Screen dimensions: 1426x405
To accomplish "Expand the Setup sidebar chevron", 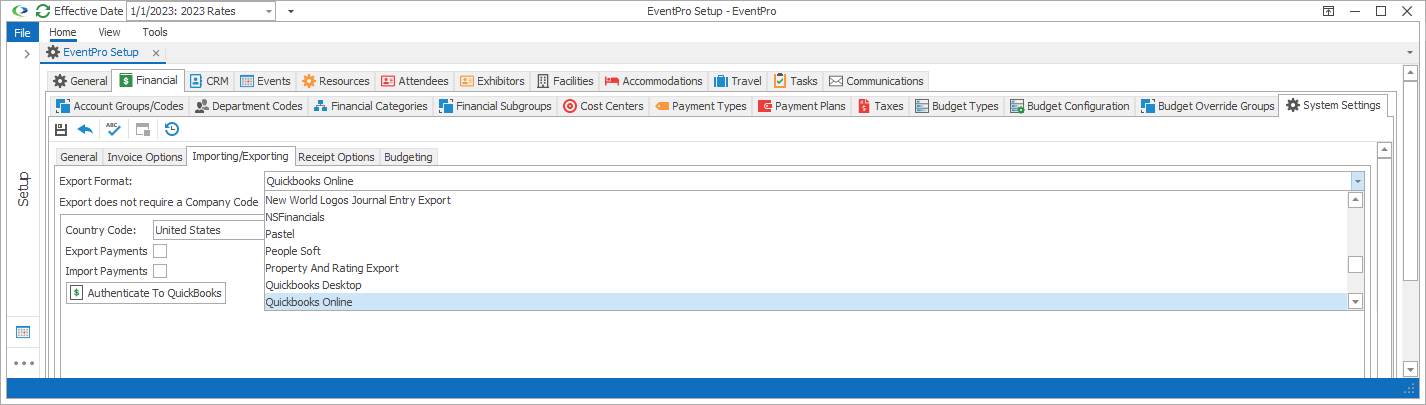I will [27, 53].
